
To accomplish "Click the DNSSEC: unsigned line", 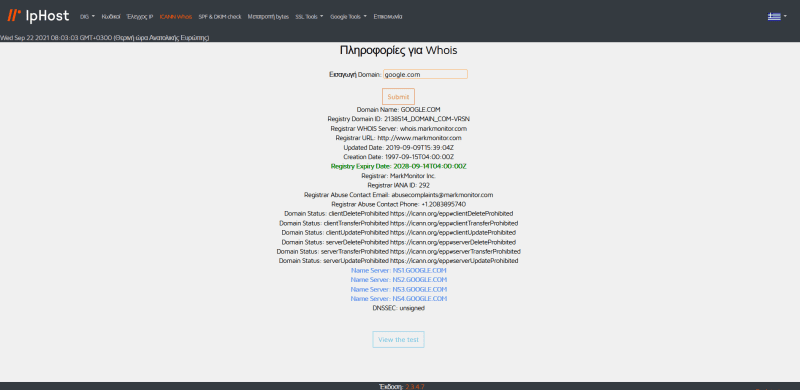I will tap(398, 308).
